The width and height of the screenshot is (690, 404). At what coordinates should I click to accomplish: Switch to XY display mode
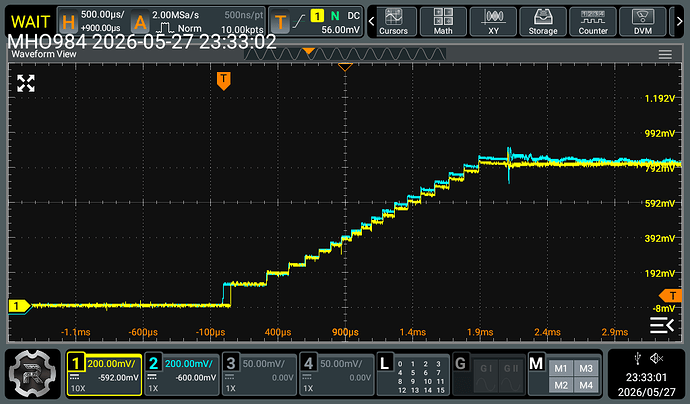(x=493, y=22)
